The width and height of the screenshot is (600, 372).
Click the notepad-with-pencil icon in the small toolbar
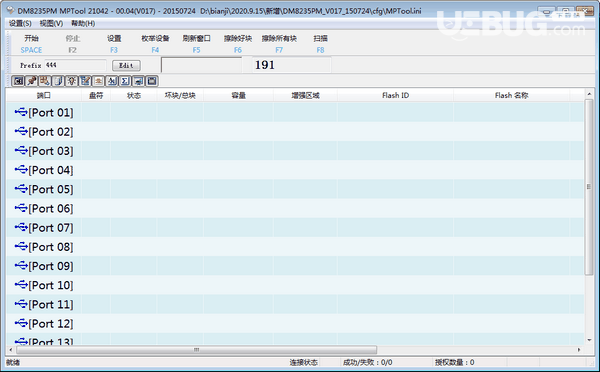pos(85,81)
